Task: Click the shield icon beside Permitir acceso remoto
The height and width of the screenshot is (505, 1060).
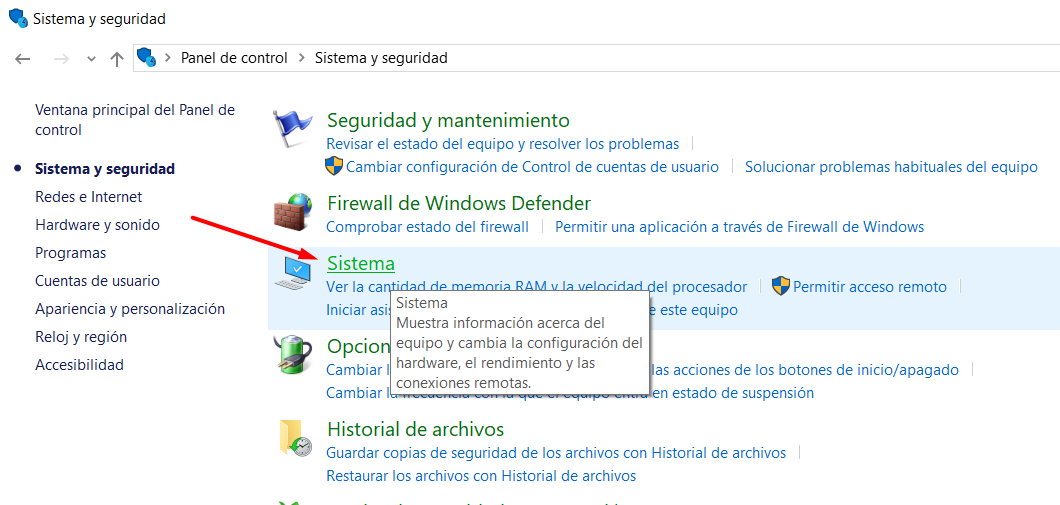Action: [x=781, y=287]
